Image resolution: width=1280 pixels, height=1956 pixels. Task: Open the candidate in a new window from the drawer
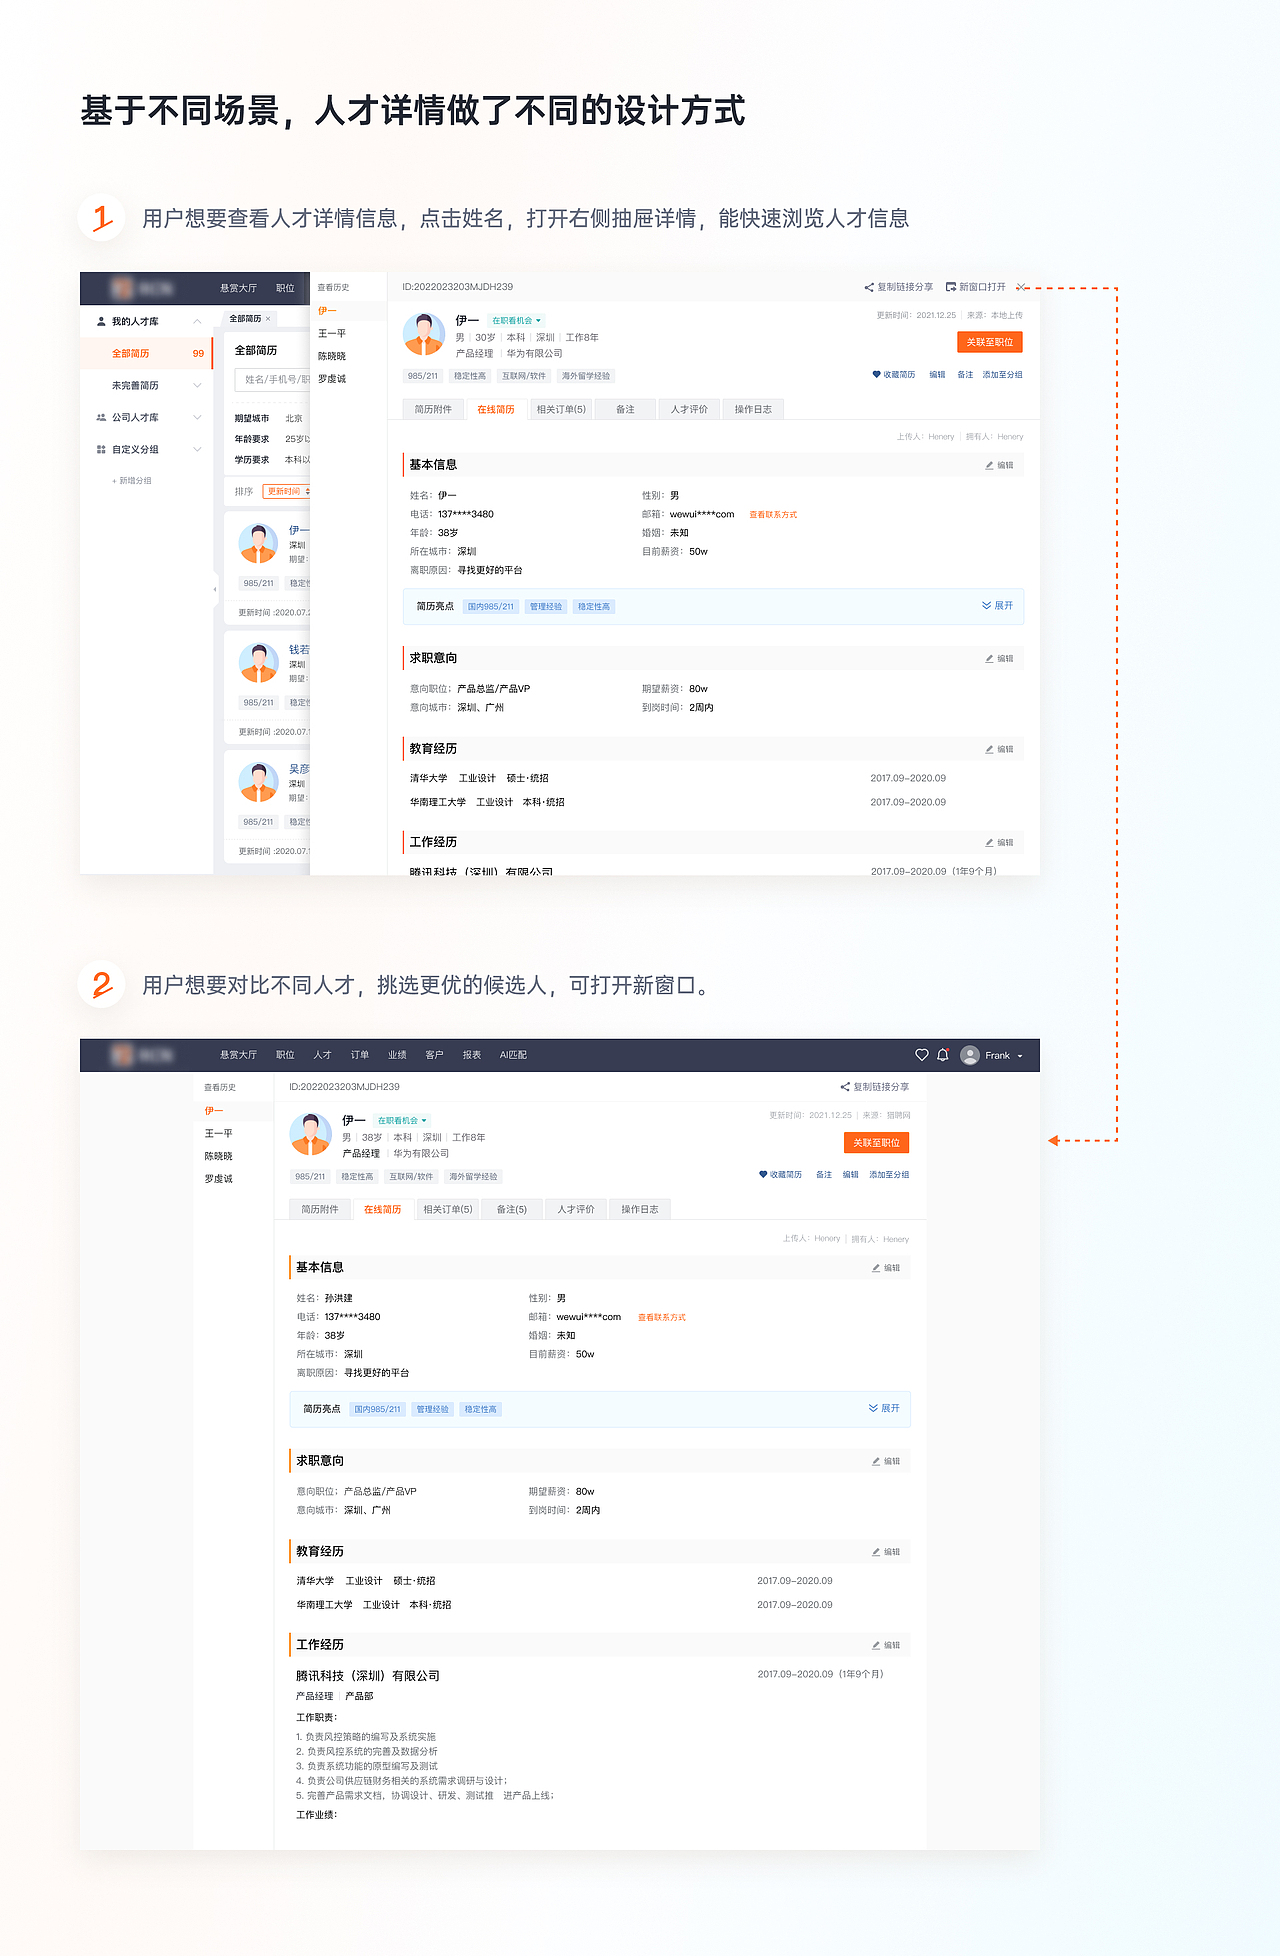click(x=975, y=287)
